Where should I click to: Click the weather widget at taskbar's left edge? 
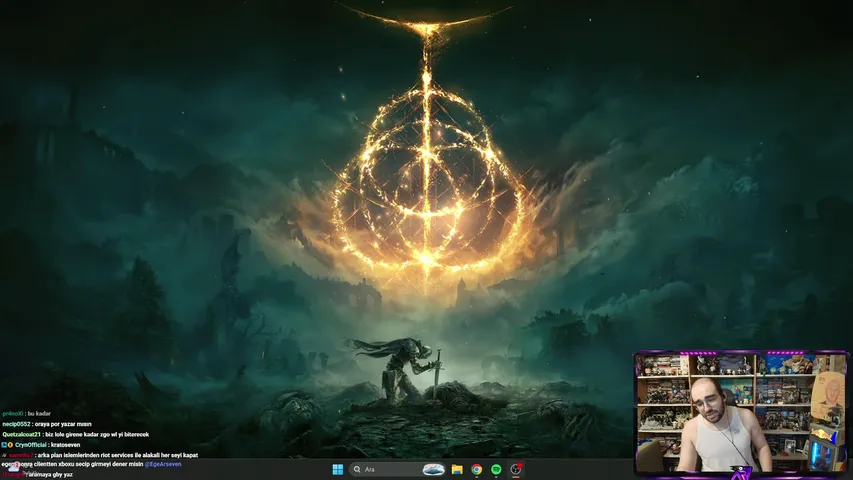[14, 467]
